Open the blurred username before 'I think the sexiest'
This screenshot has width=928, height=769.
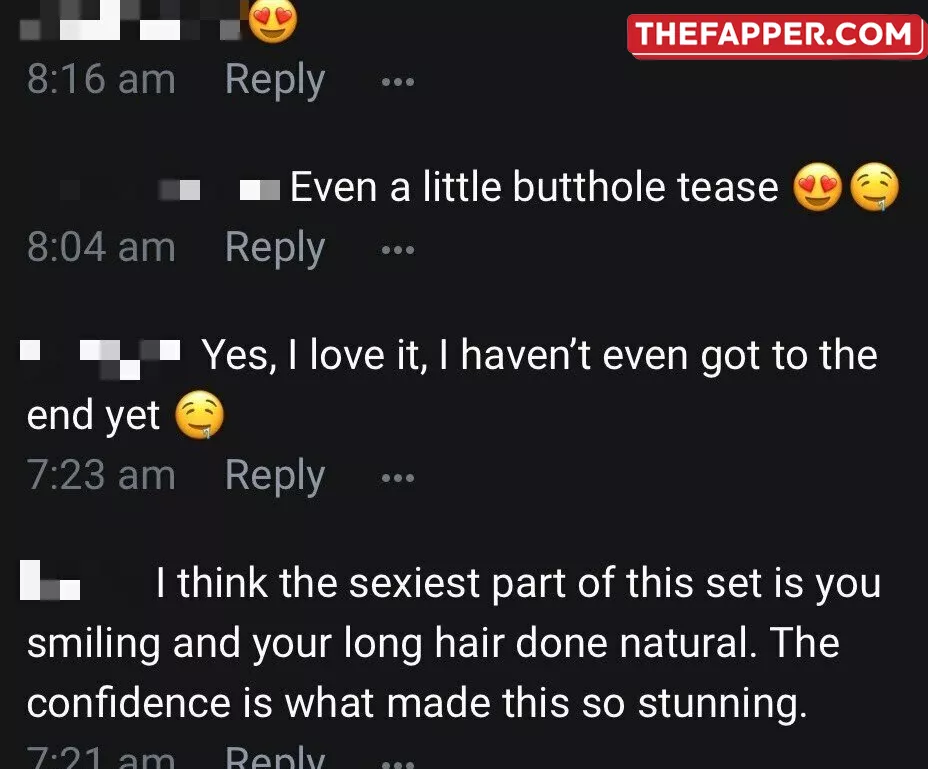[50, 580]
